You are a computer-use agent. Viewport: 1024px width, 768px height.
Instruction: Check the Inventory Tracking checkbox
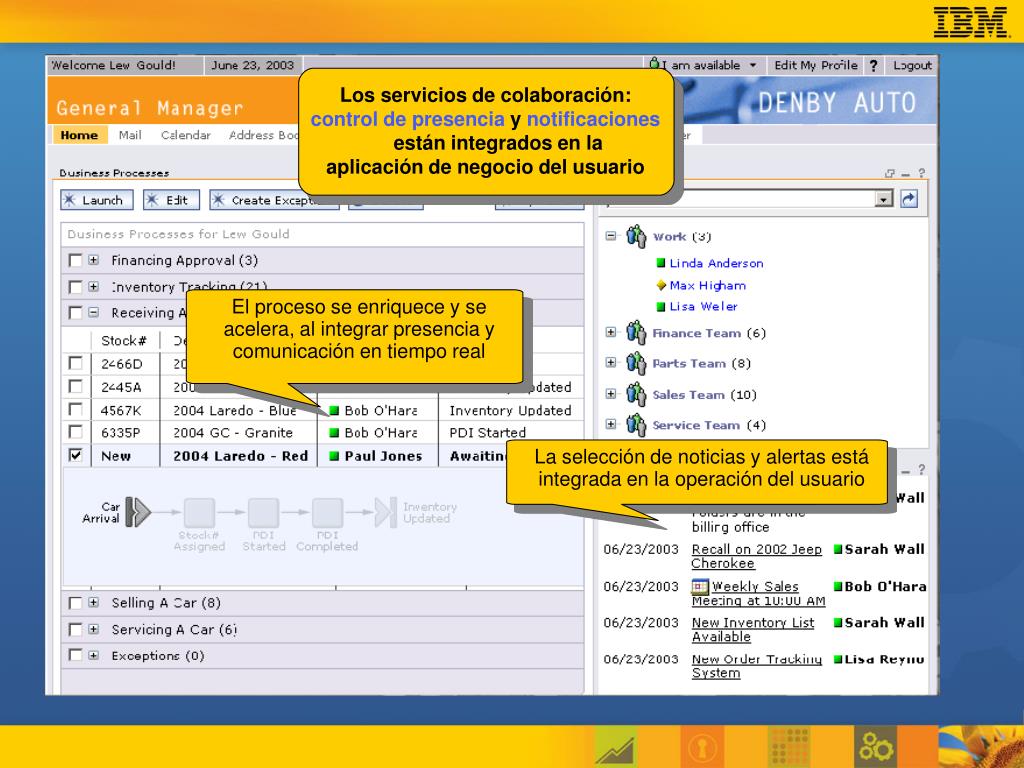(75, 287)
